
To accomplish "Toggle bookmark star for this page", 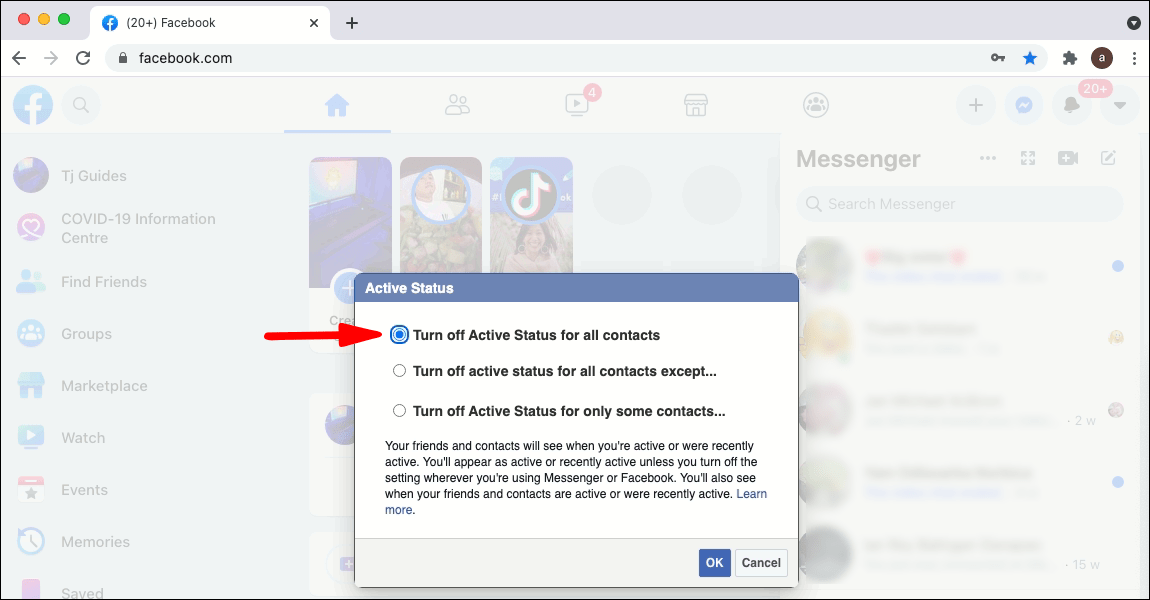I will (x=1030, y=58).
